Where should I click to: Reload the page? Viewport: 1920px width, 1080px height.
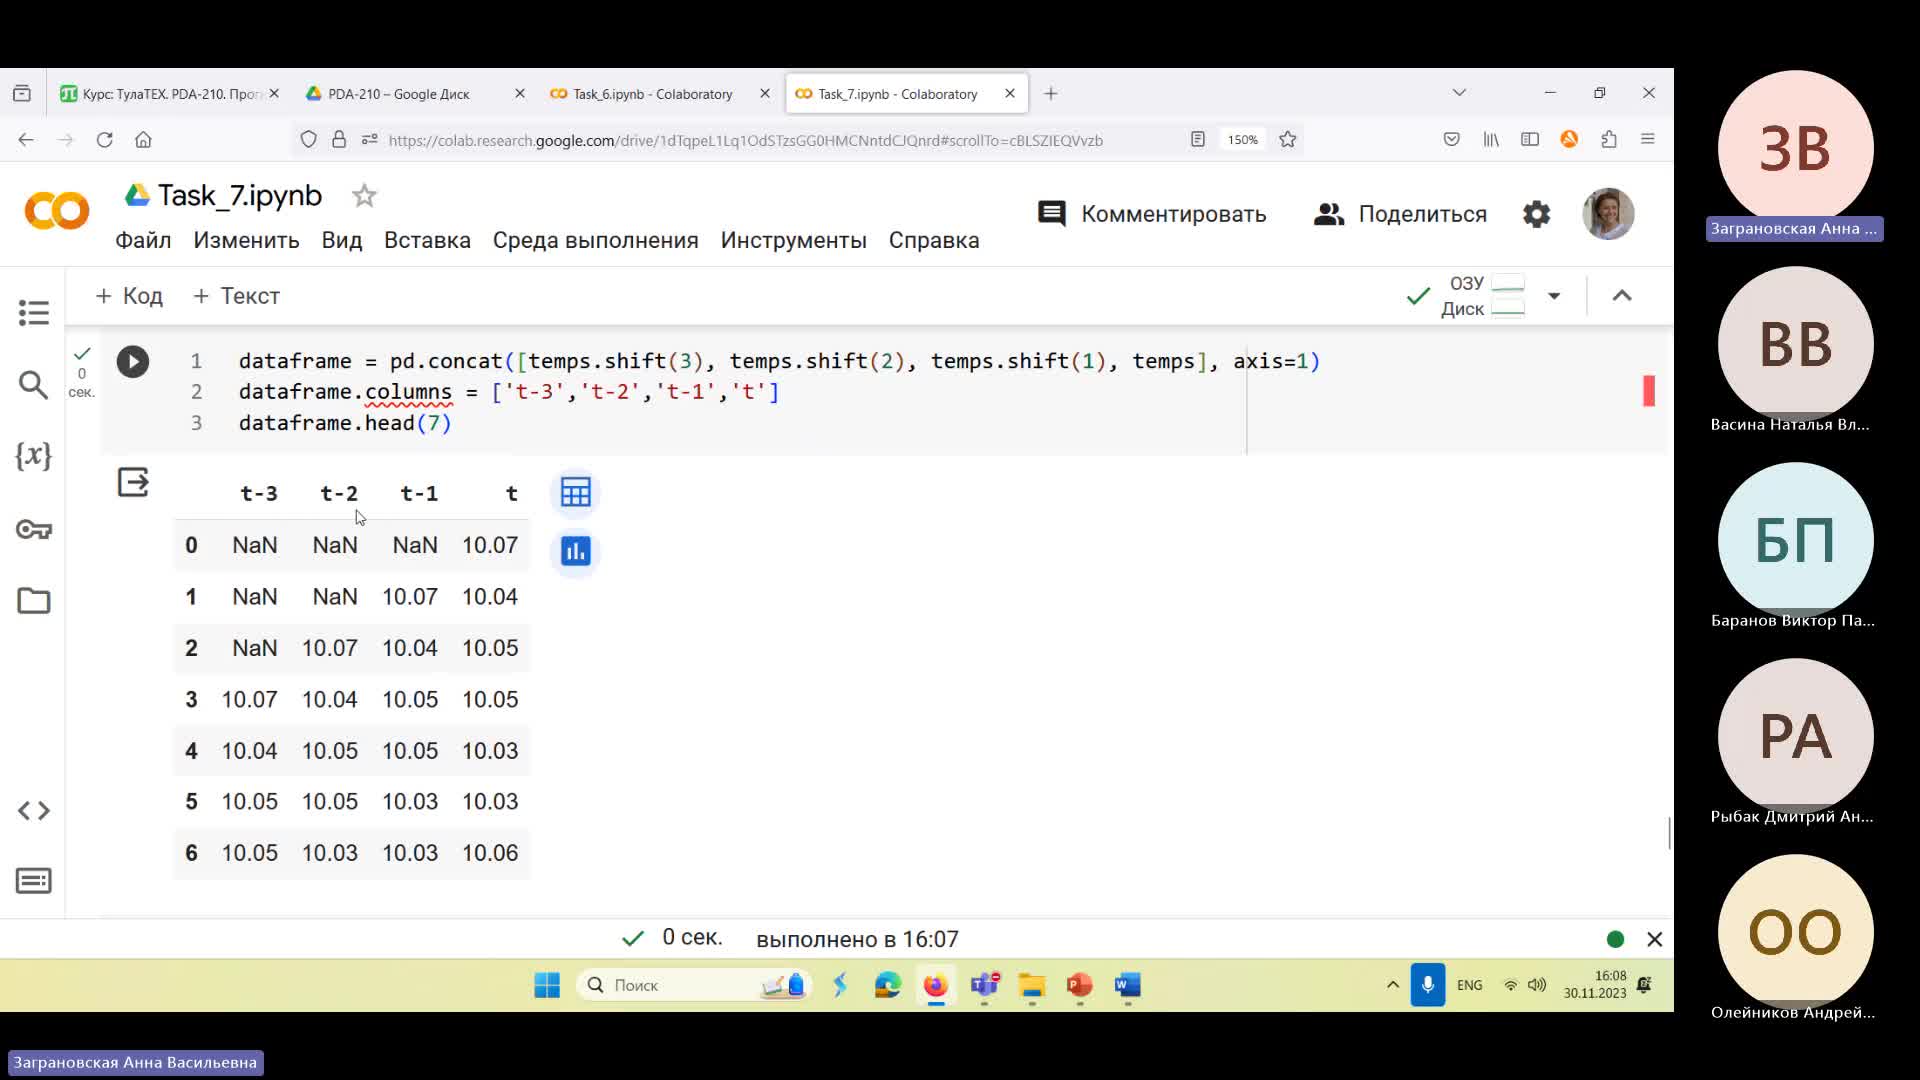(x=104, y=140)
